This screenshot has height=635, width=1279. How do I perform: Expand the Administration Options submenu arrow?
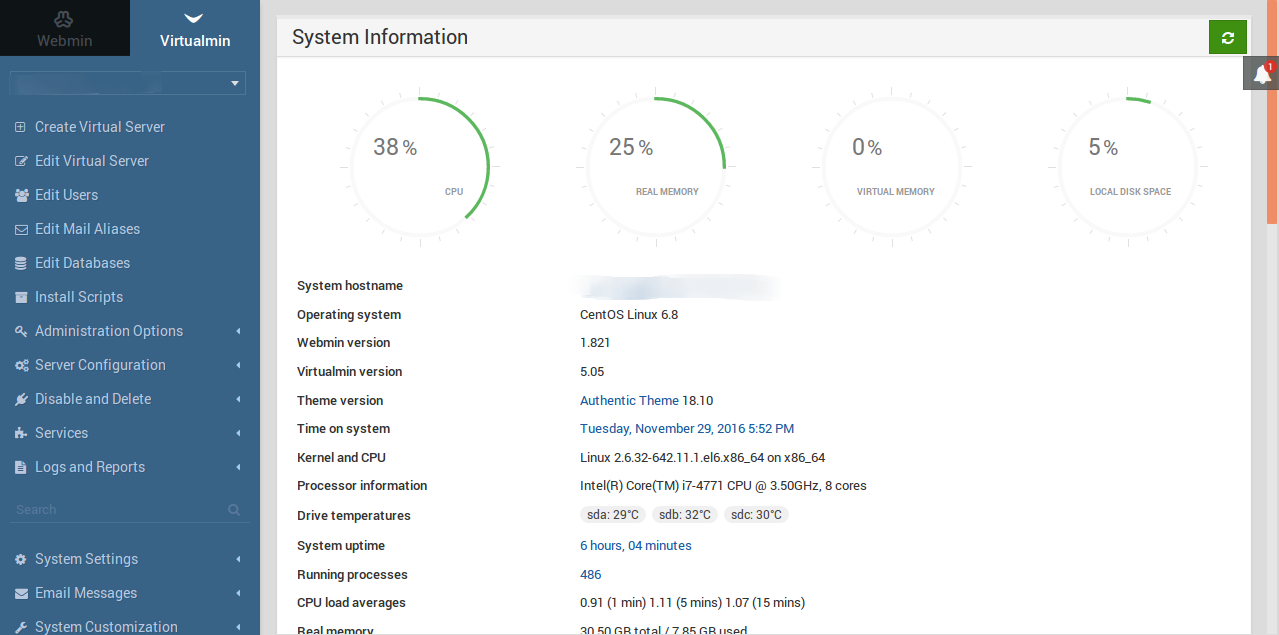click(x=238, y=331)
